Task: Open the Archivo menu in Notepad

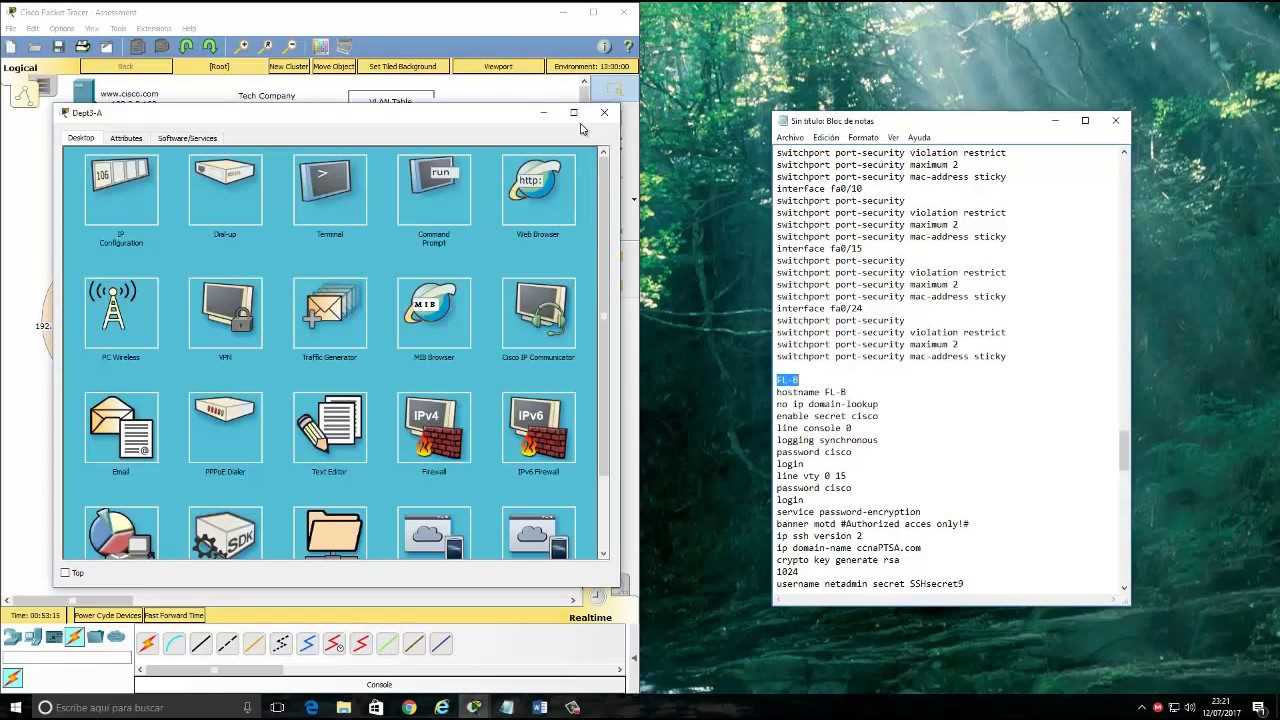Action: [x=790, y=137]
